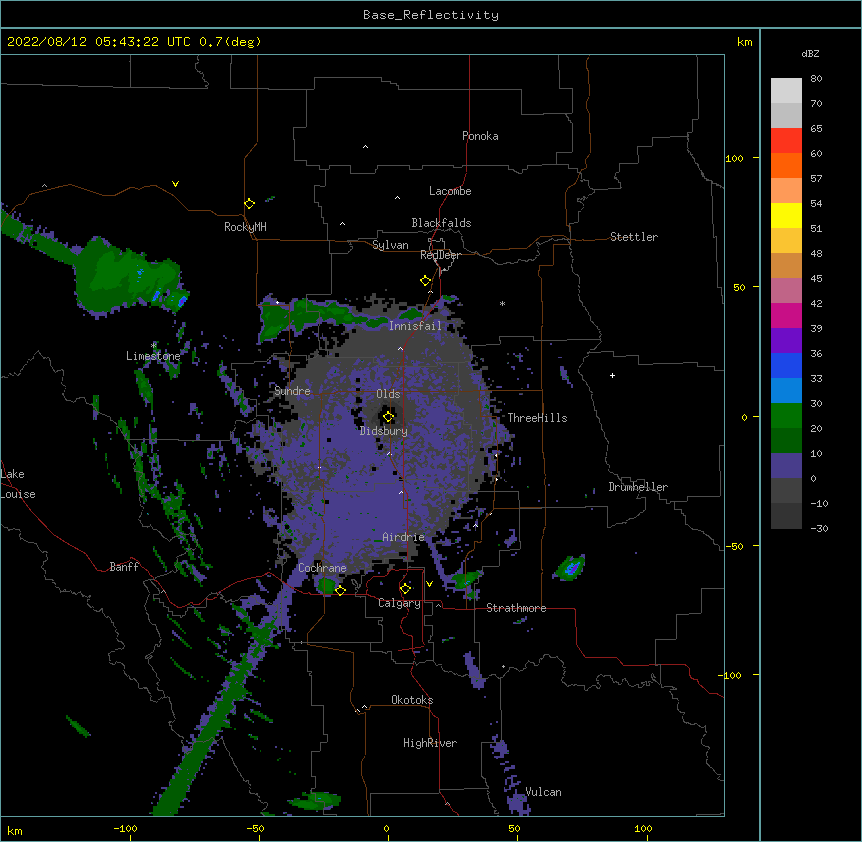Click the dBZ legend heading
862x842 pixels.
(x=810, y=53)
